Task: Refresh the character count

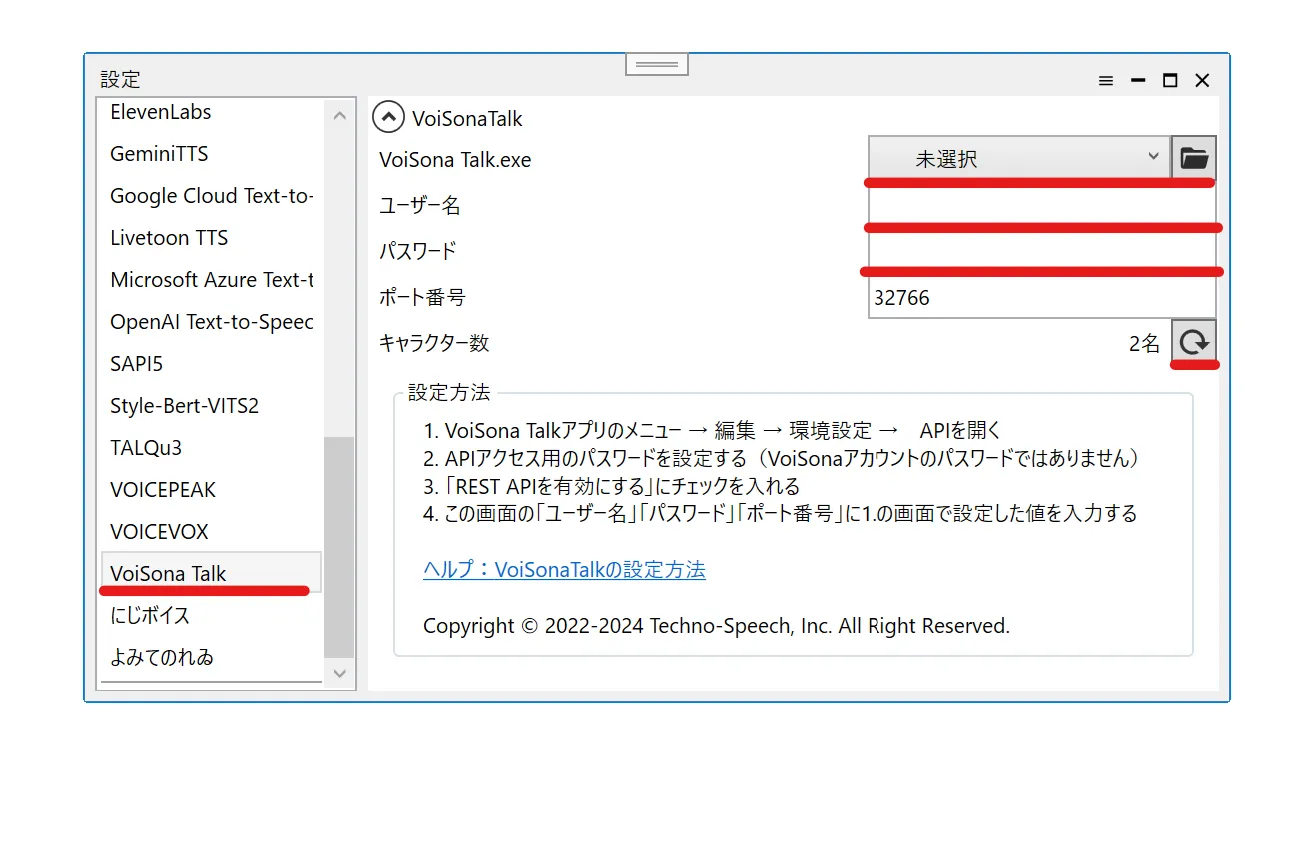Action: (1194, 343)
